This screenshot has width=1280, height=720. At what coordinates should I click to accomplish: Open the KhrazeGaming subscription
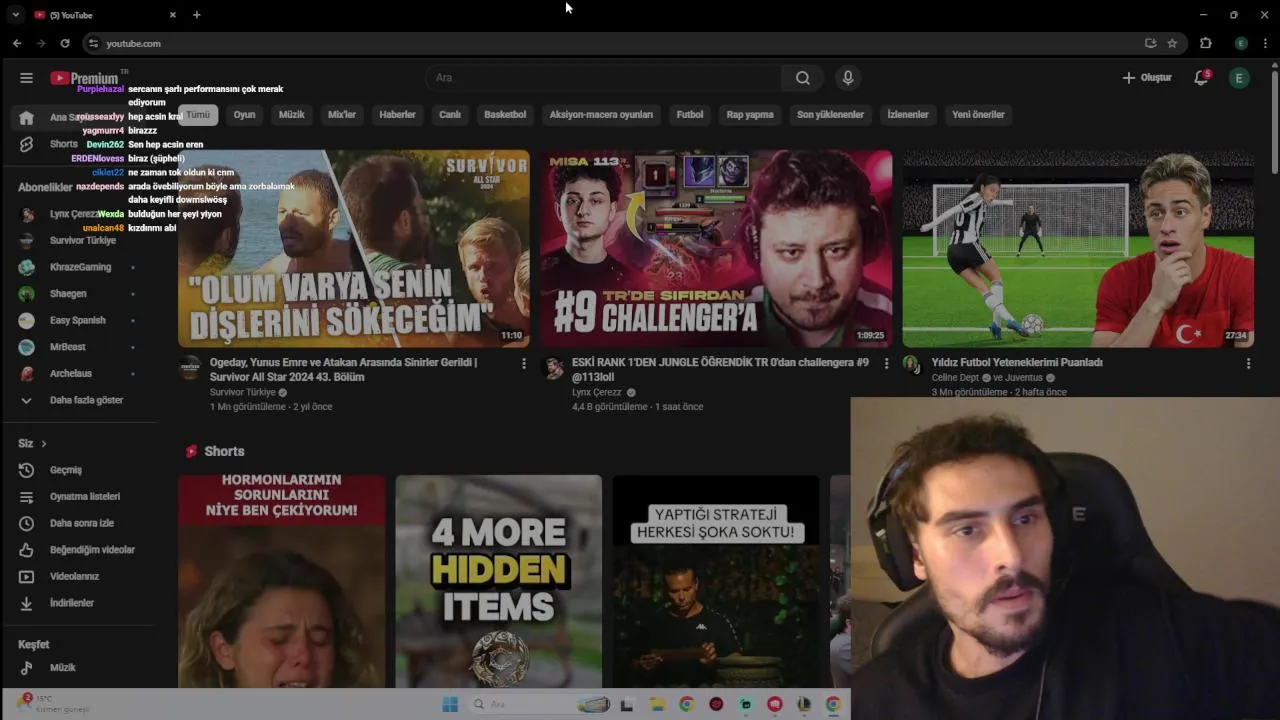[x=78, y=267]
